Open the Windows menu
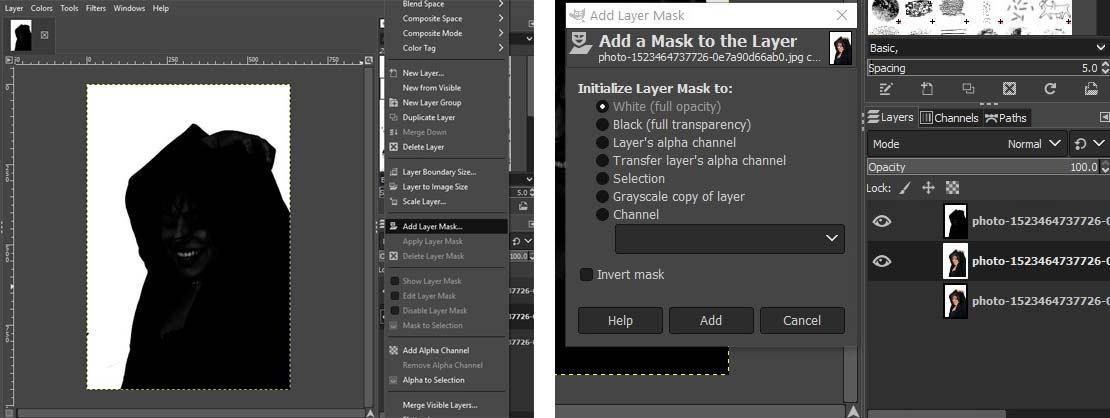 tap(129, 9)
